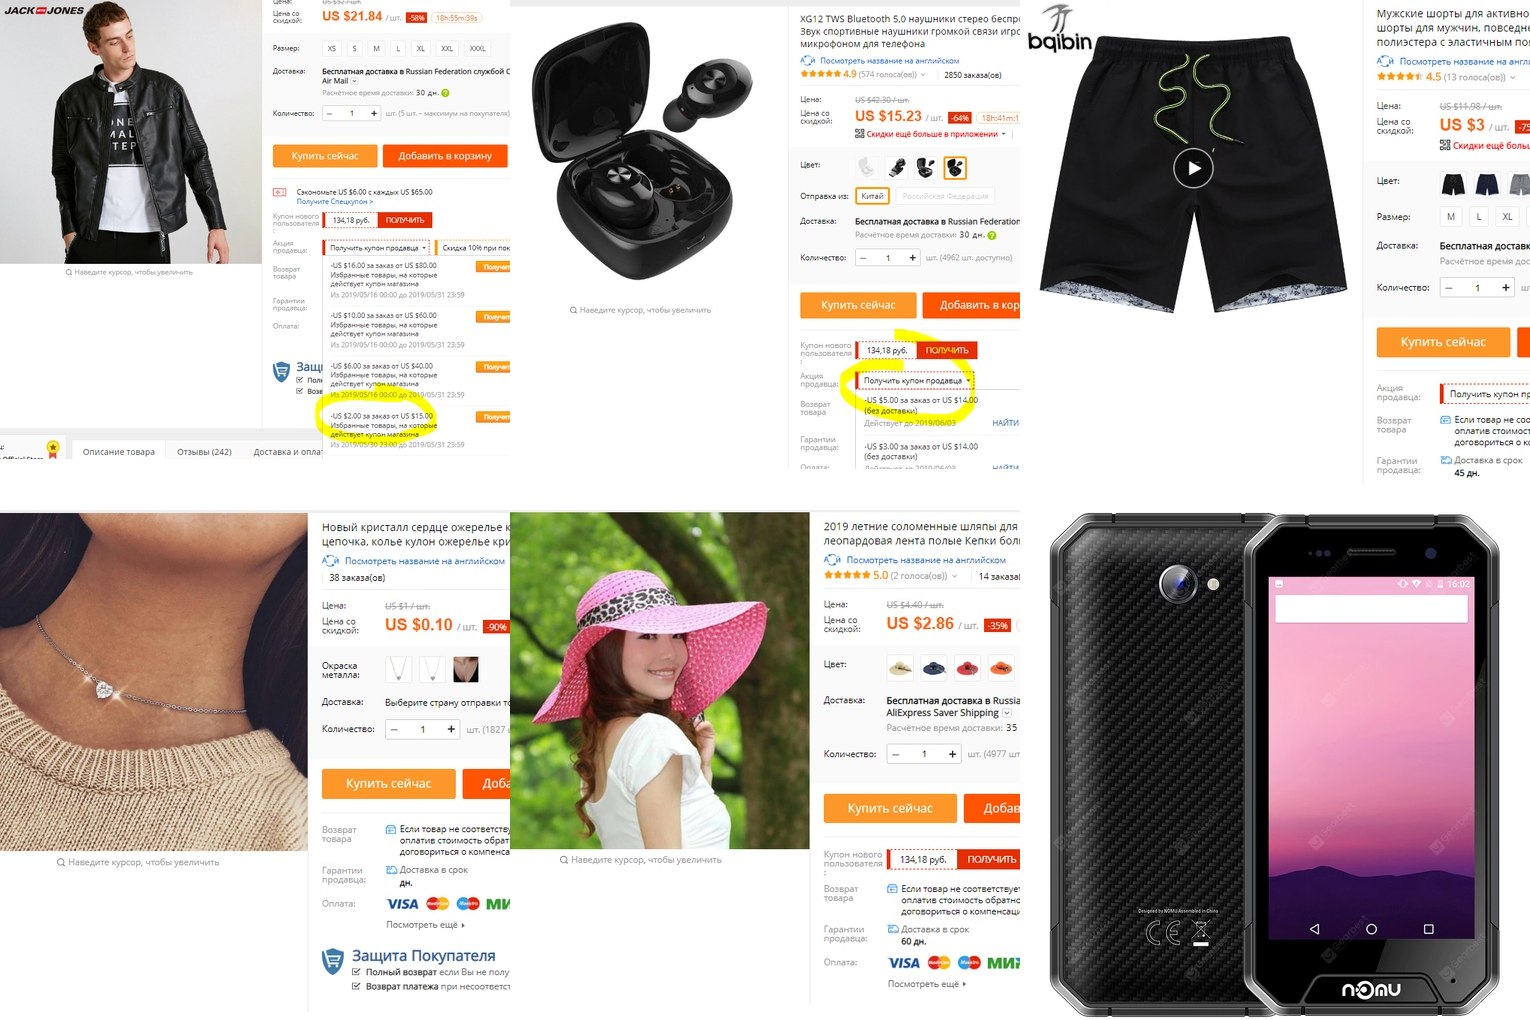The height and width of the screenshot is (1020, 1530).
Task: Play the black shorts product video
Action: pos(1193,168)
